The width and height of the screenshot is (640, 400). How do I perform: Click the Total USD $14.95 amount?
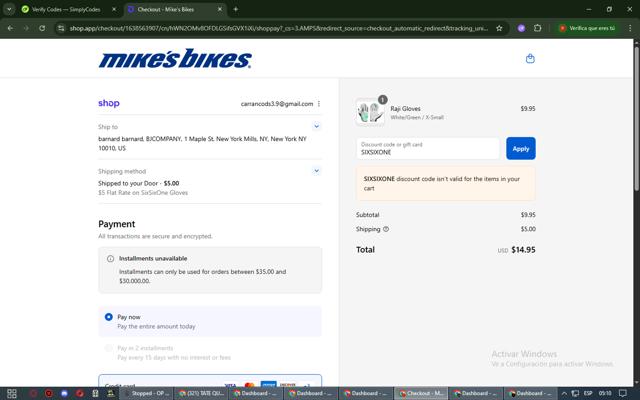[516, 250]
